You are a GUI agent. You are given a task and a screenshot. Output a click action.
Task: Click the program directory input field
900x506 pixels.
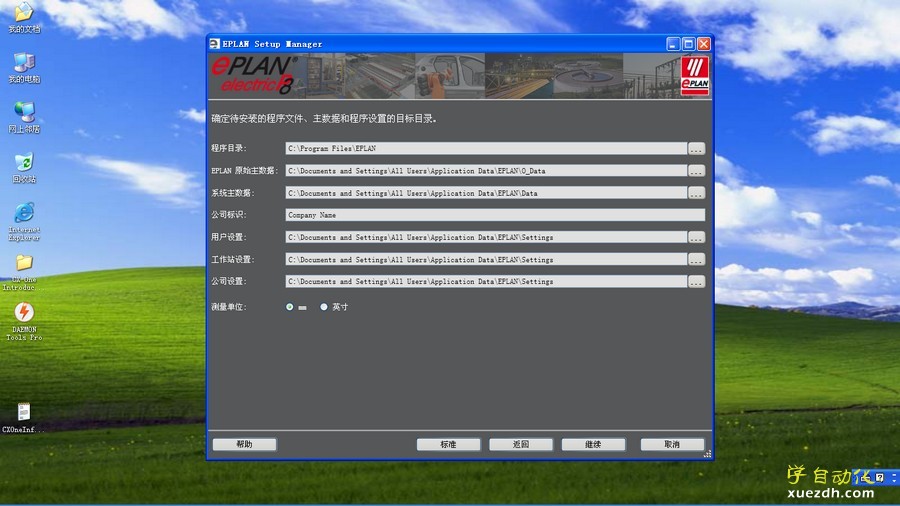click(x=486, y=149)
